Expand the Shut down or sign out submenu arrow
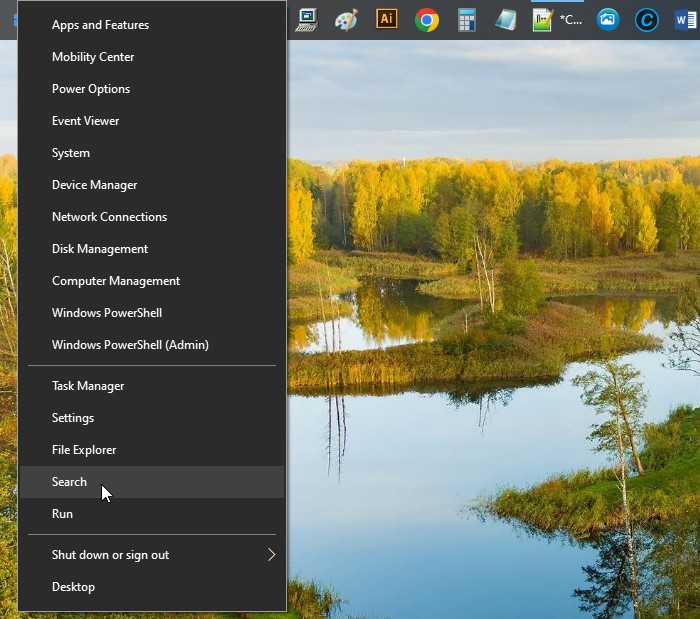The image size is (700, 619). pos(271,555)
